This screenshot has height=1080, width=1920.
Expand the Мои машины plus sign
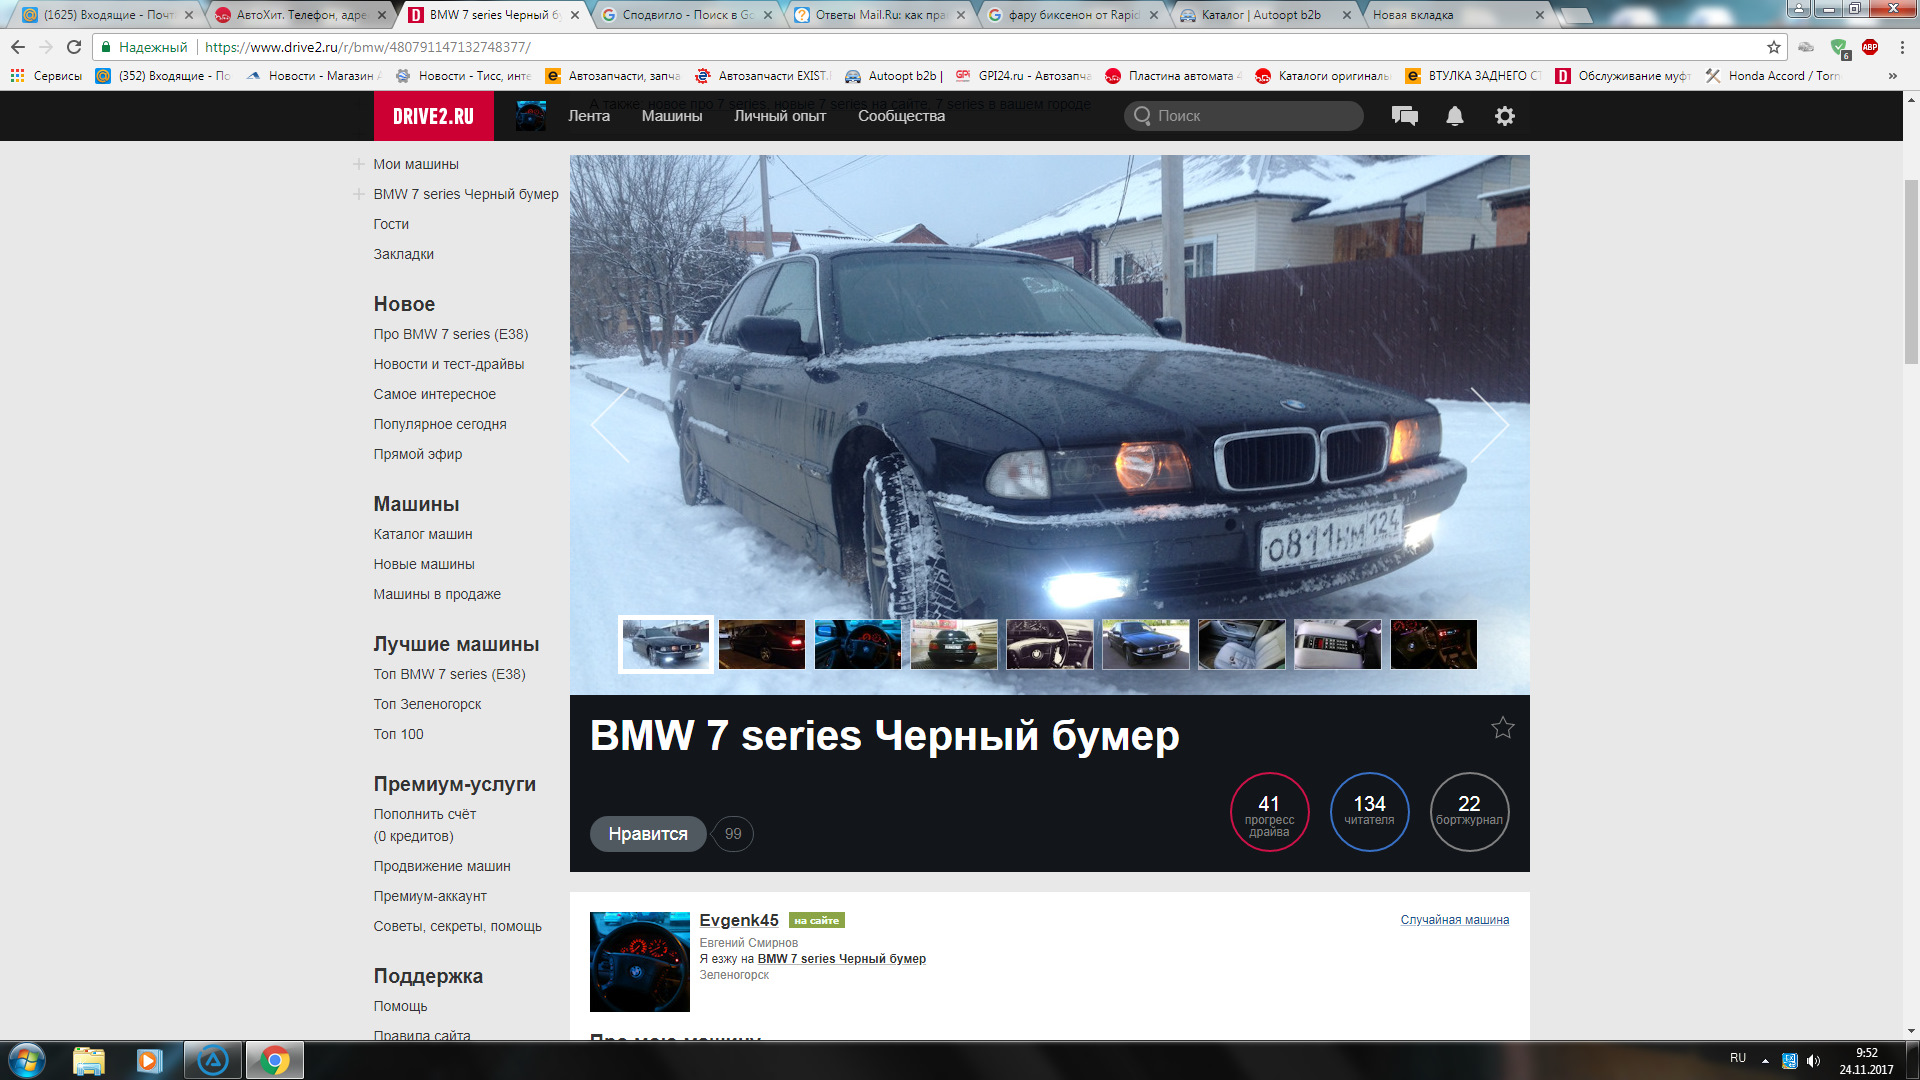(358, 164)
